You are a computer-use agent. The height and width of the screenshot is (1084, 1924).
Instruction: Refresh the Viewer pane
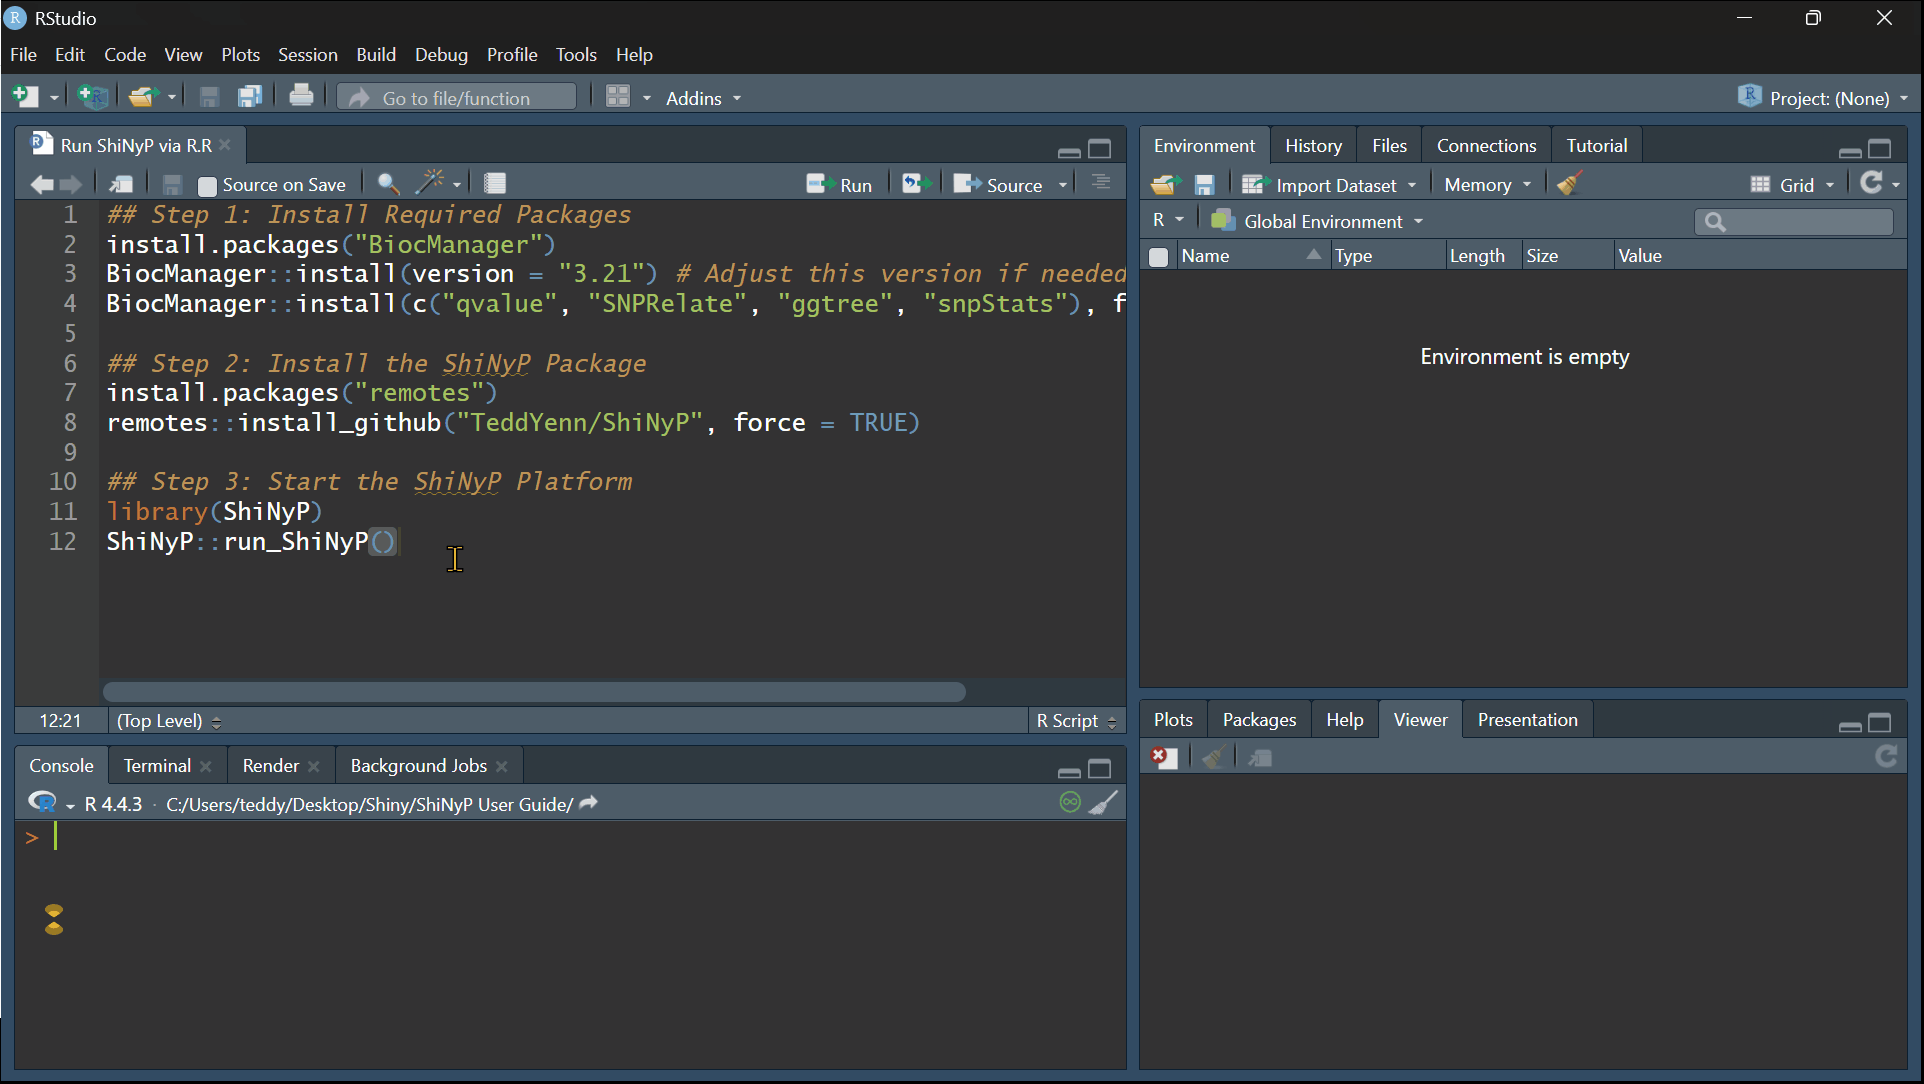point(1886,757)
